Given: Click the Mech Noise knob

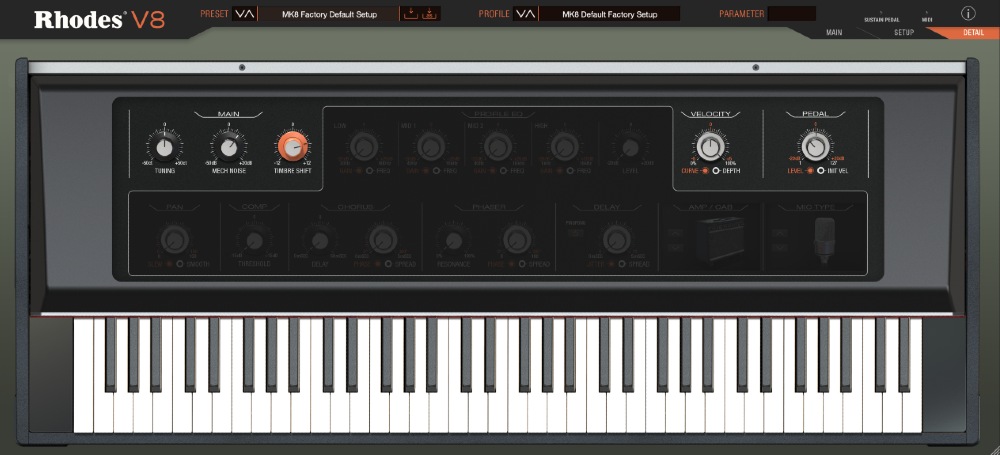Looking at the screenshot, I should coord(228,147).
